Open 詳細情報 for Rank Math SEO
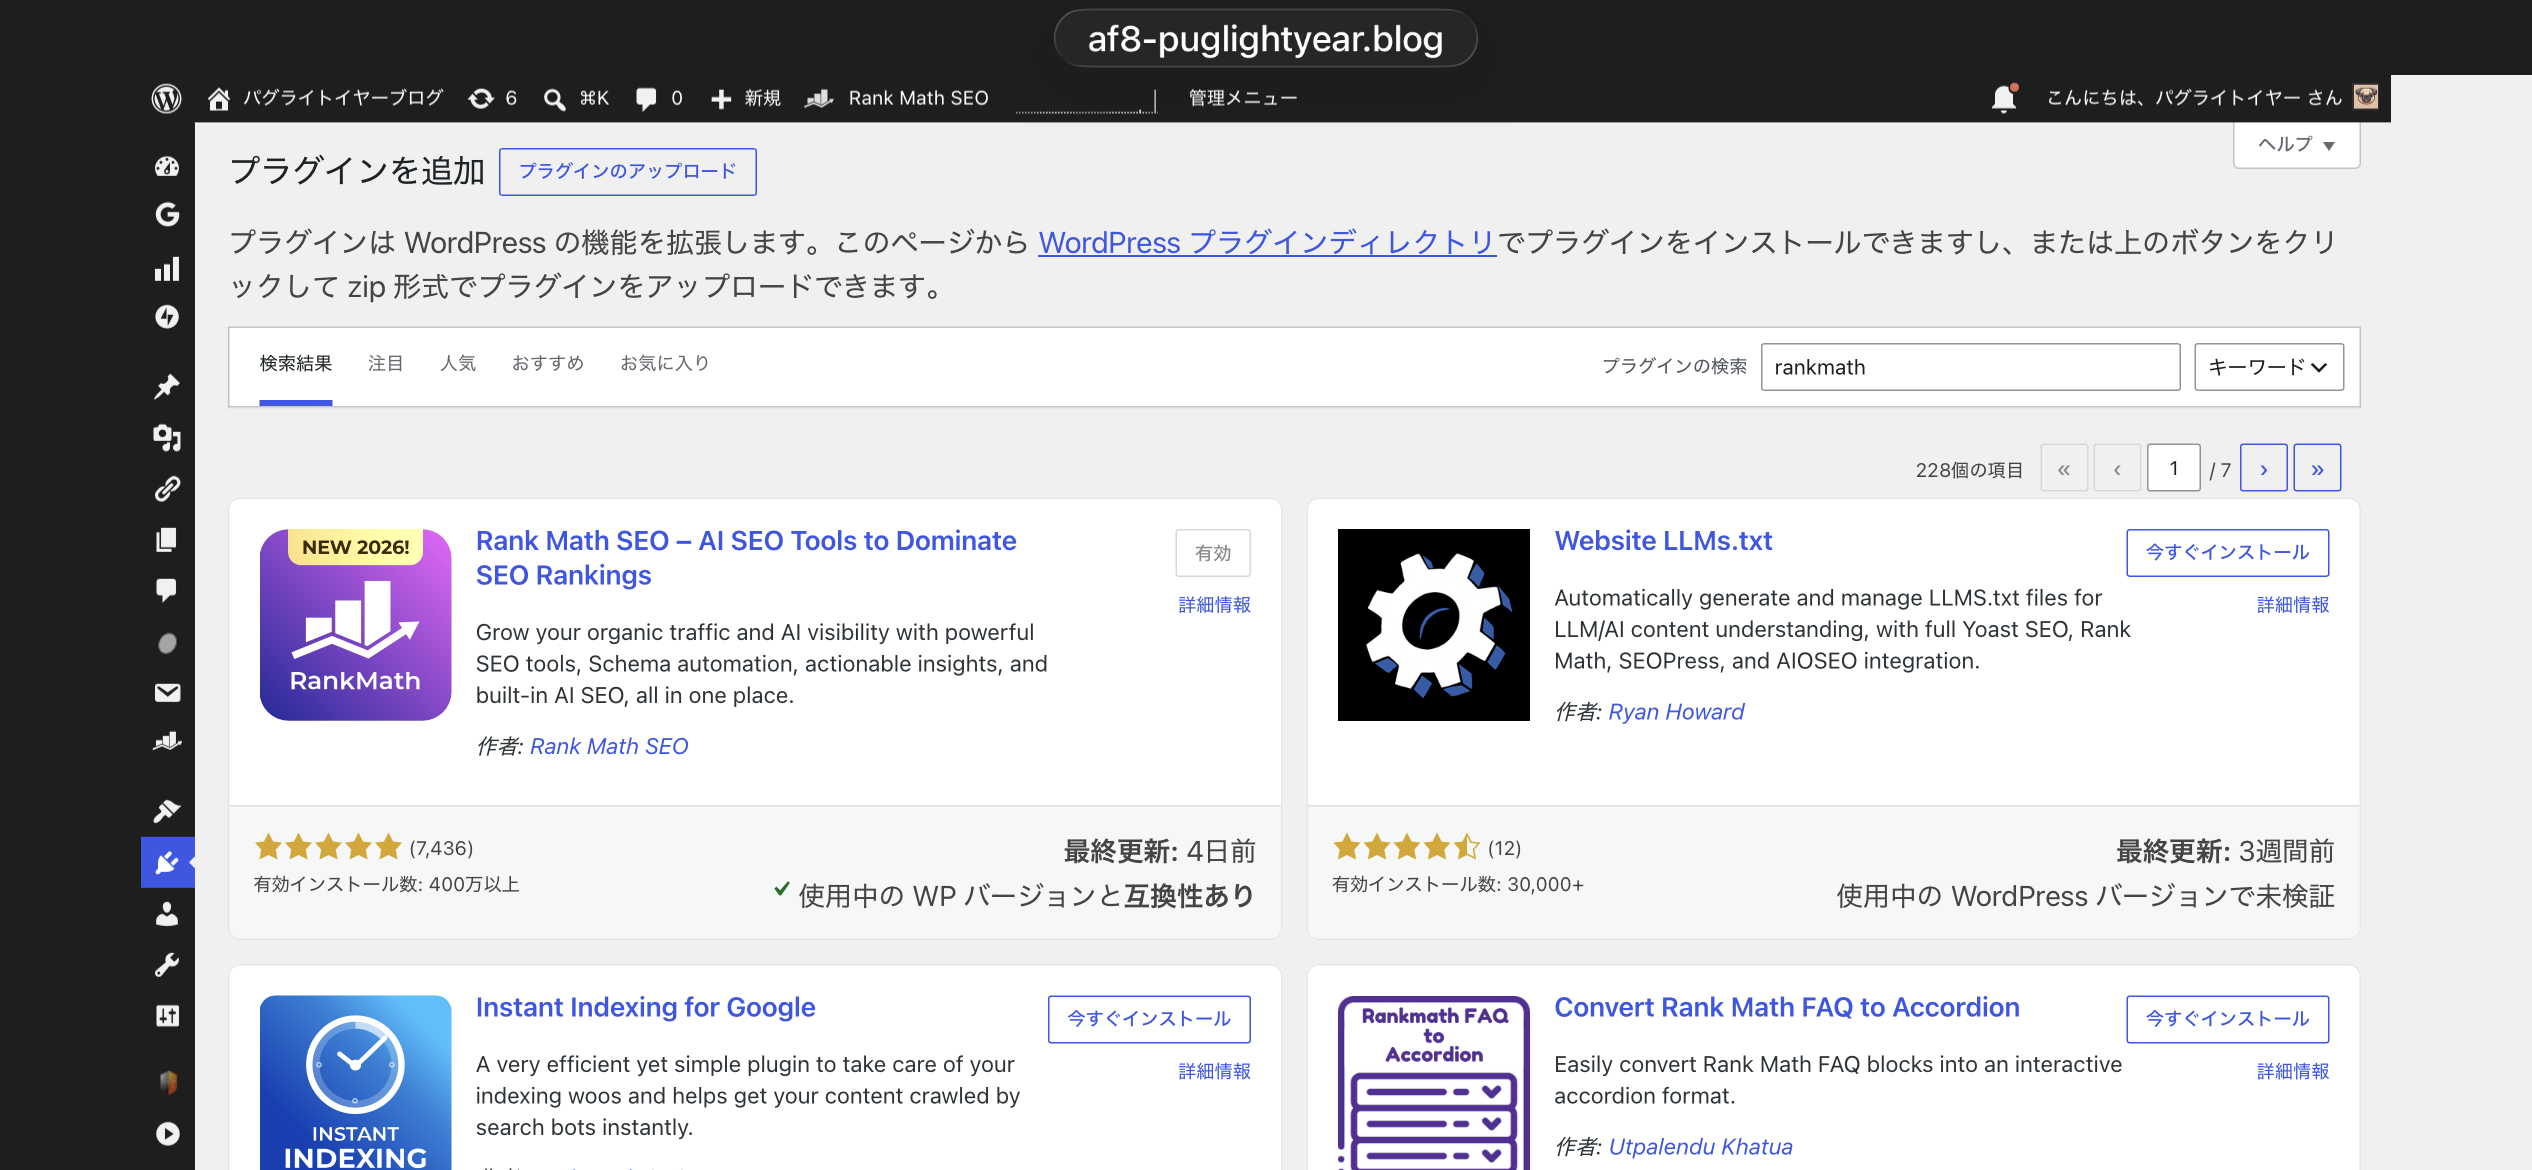 pos(1214,605)
